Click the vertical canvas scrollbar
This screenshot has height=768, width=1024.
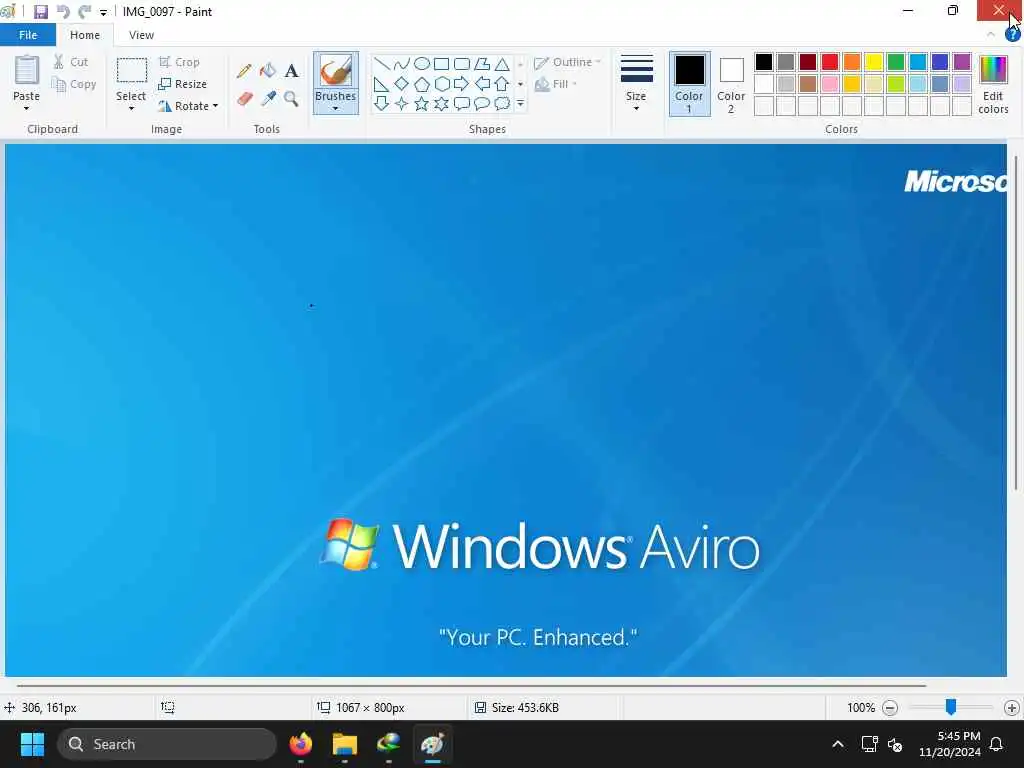(1016, 323)
